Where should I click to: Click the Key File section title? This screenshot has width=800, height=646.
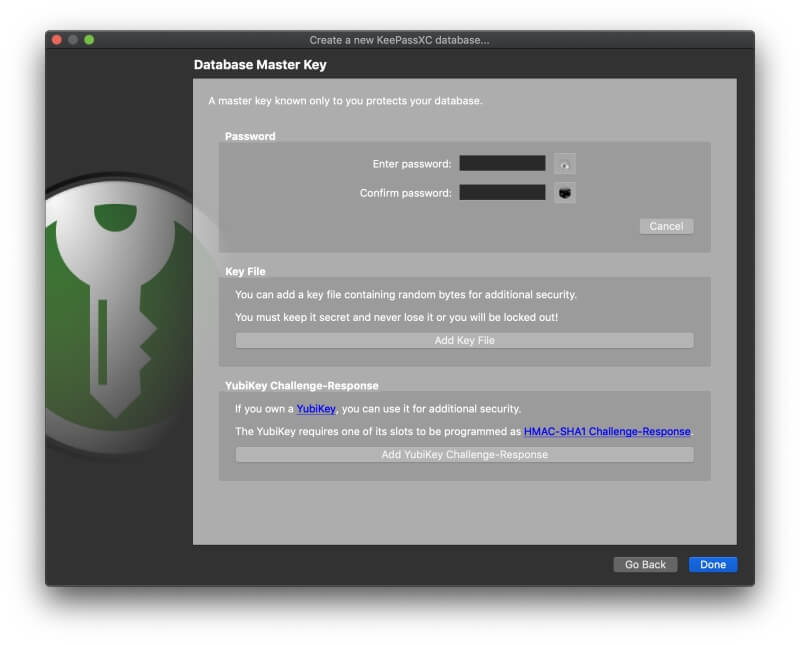pos(245,271)
